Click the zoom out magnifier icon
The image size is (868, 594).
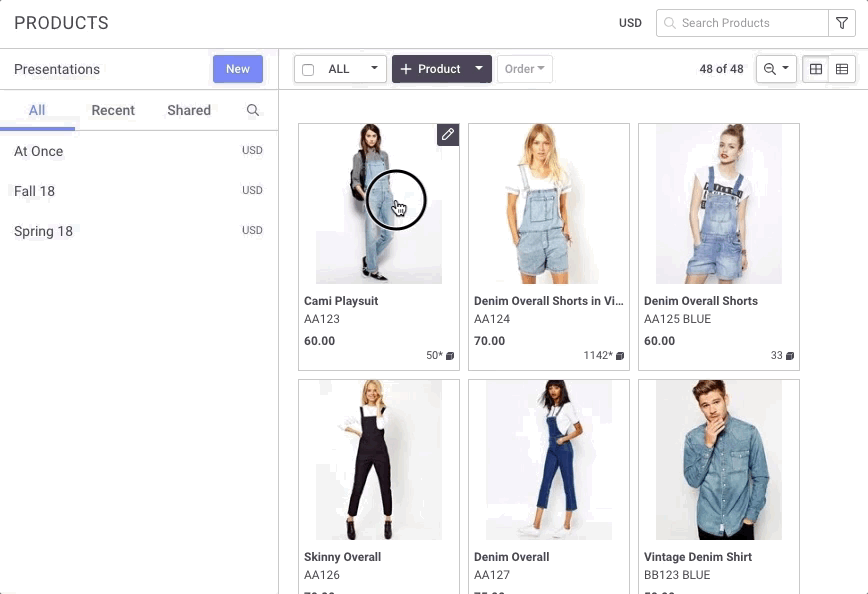(769, 69)
